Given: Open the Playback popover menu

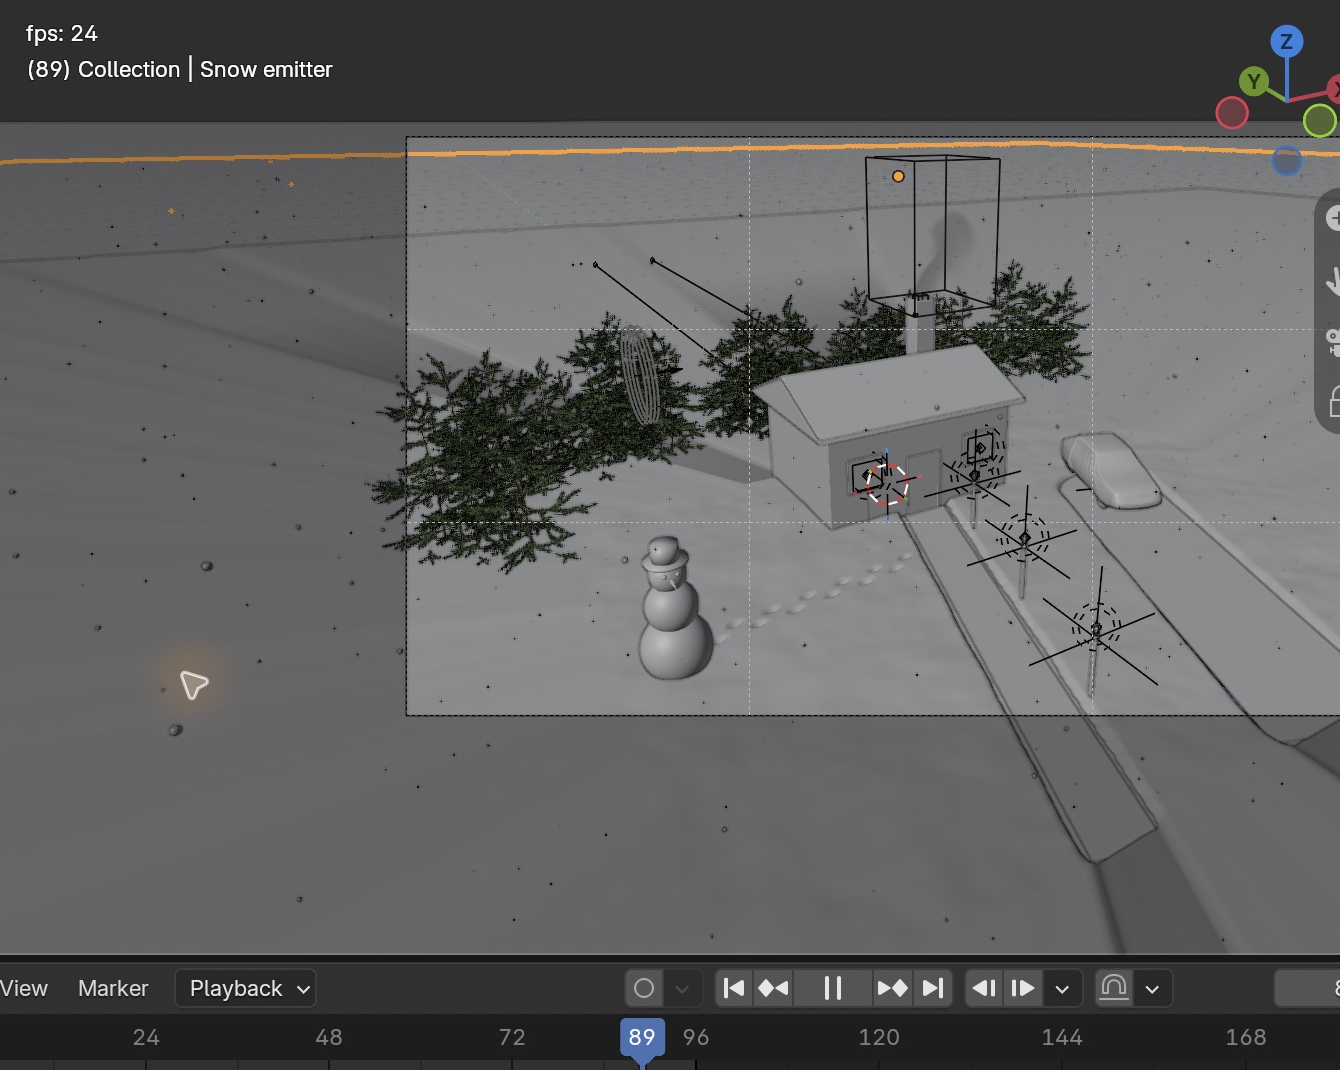Looking at the screenshot, I should pos(246,988).
